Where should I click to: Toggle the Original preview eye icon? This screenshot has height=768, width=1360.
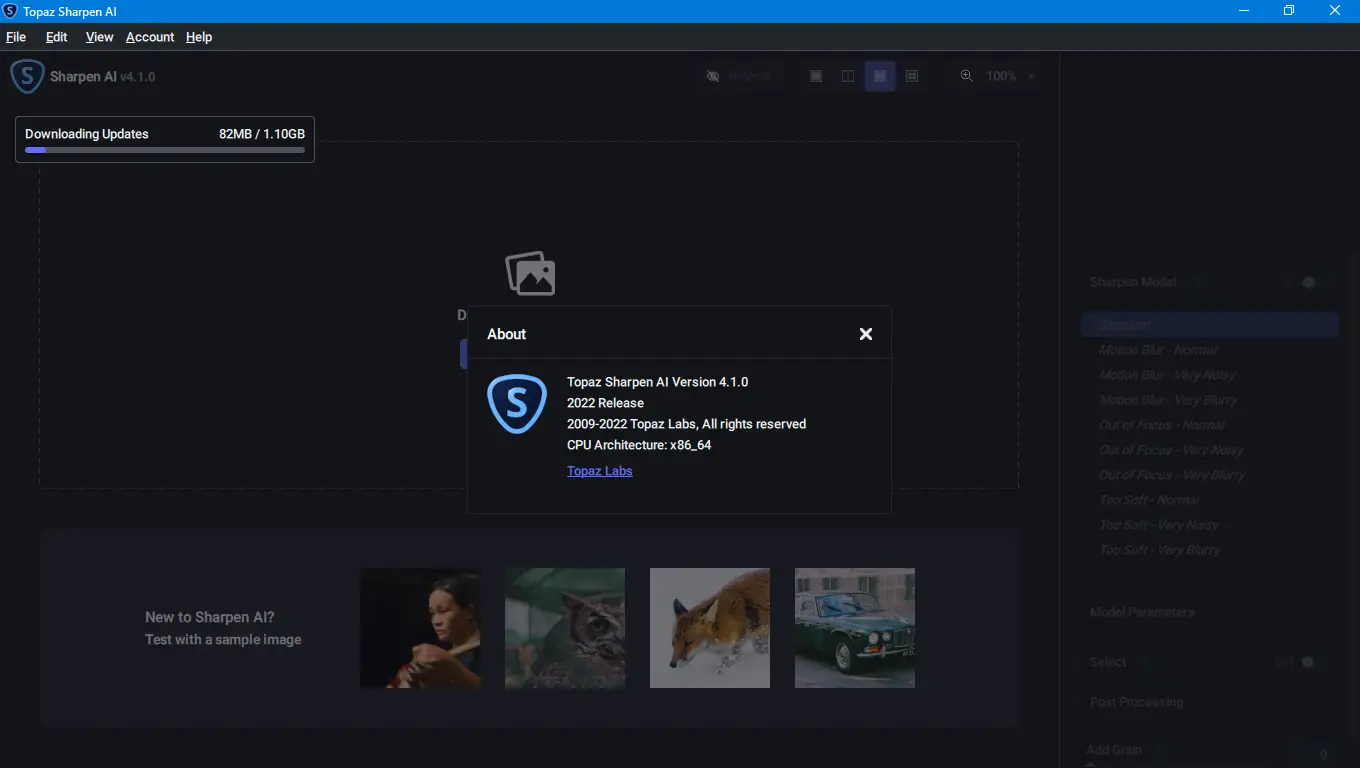coord(713,76)
